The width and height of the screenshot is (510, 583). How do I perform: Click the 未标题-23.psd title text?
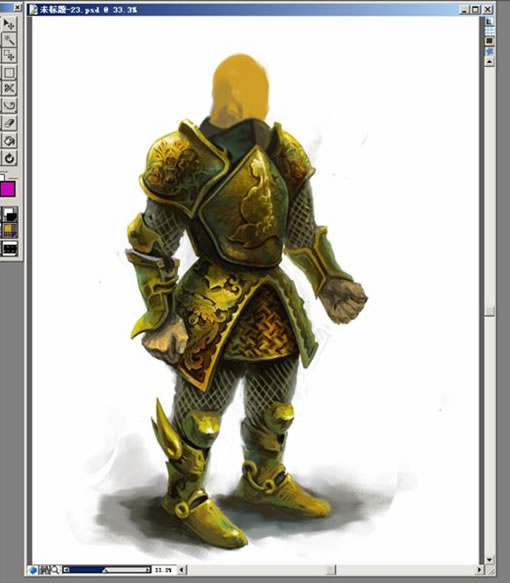[x=88, y=10]
